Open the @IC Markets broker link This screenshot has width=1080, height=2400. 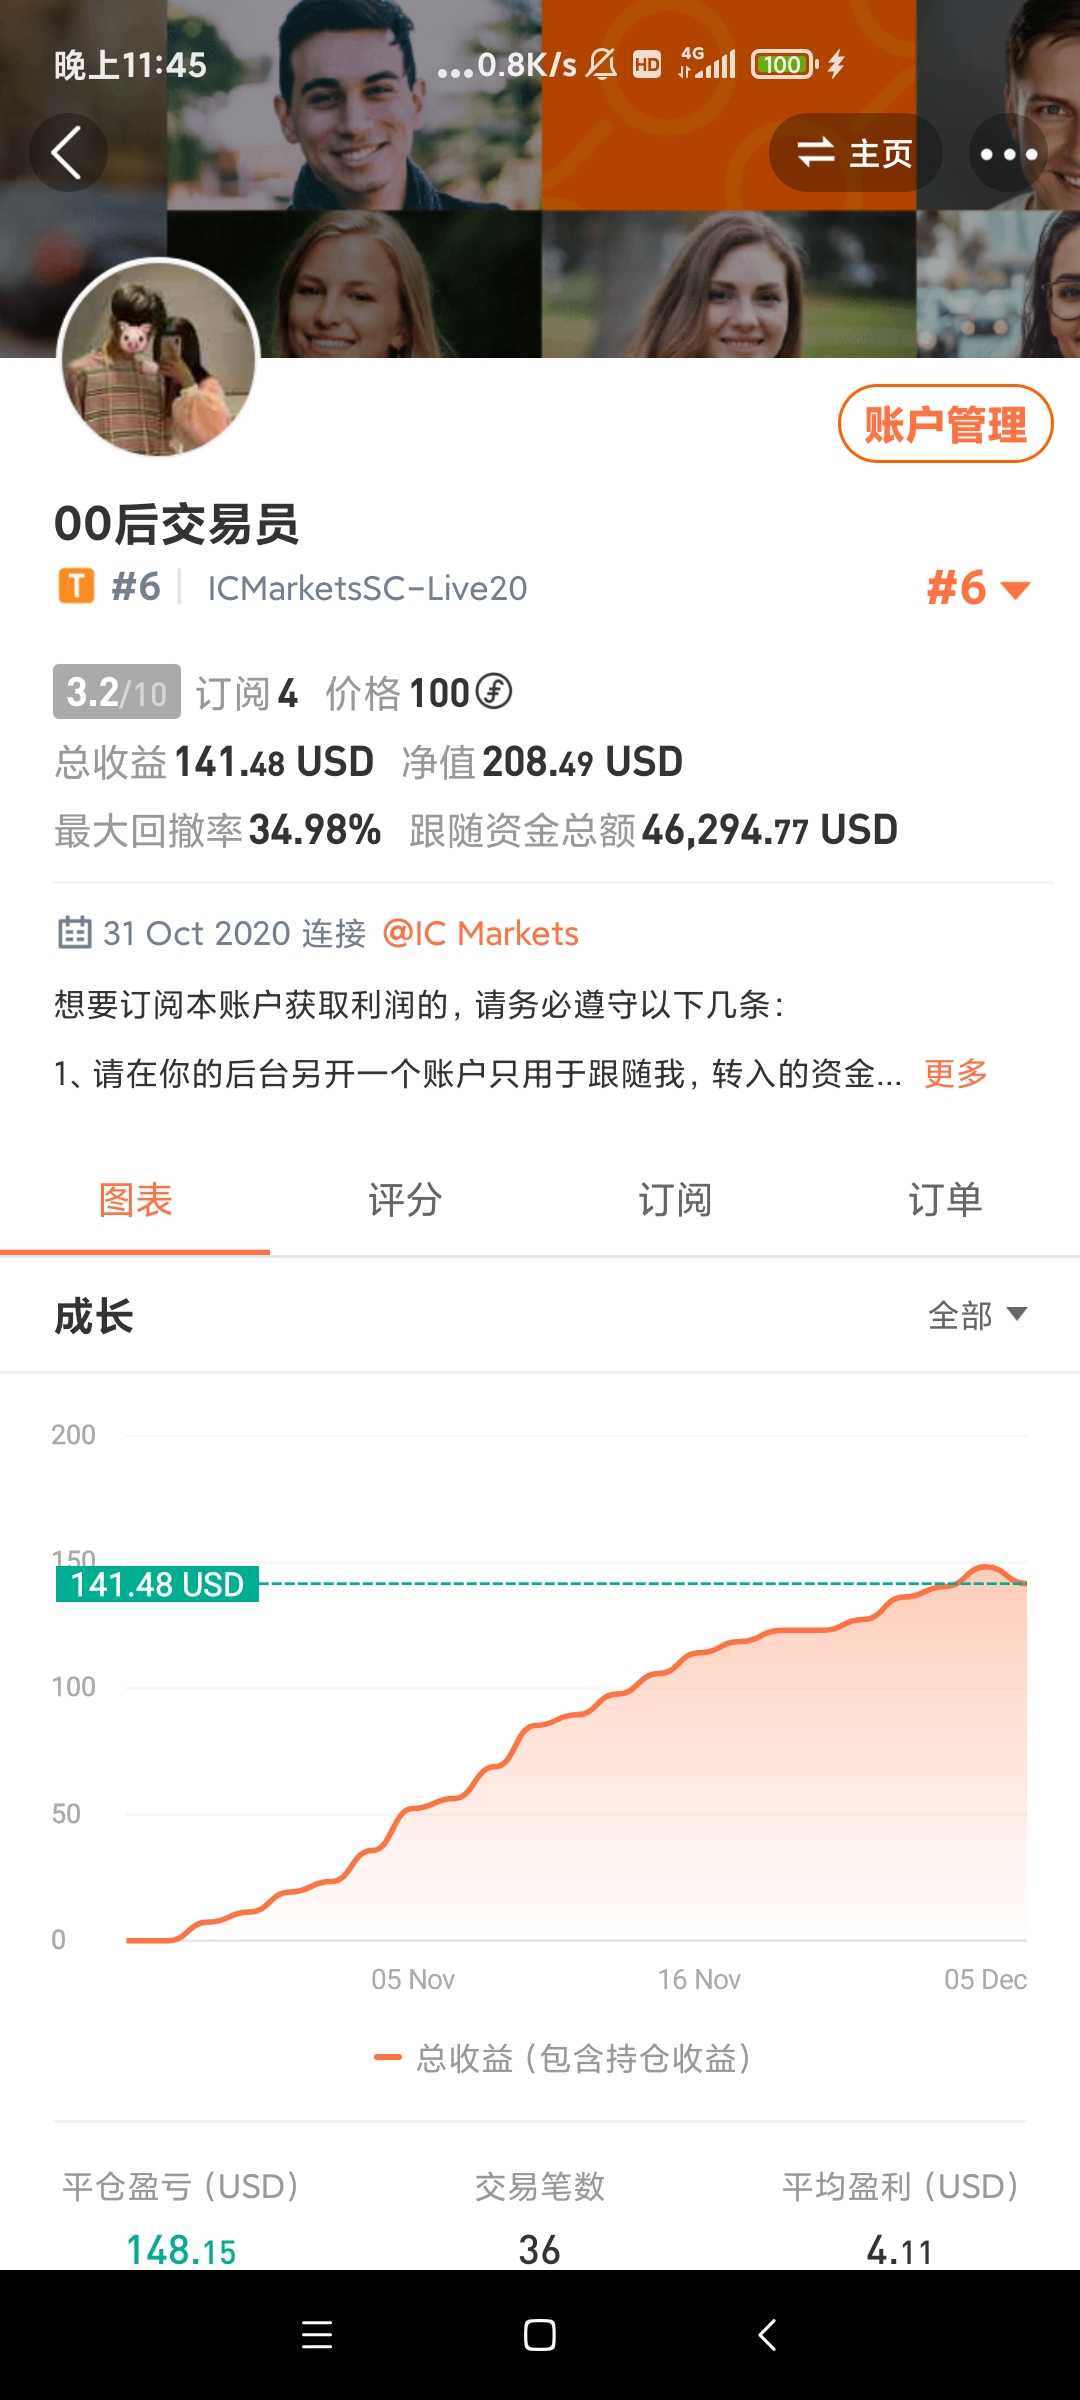point(481,933)
